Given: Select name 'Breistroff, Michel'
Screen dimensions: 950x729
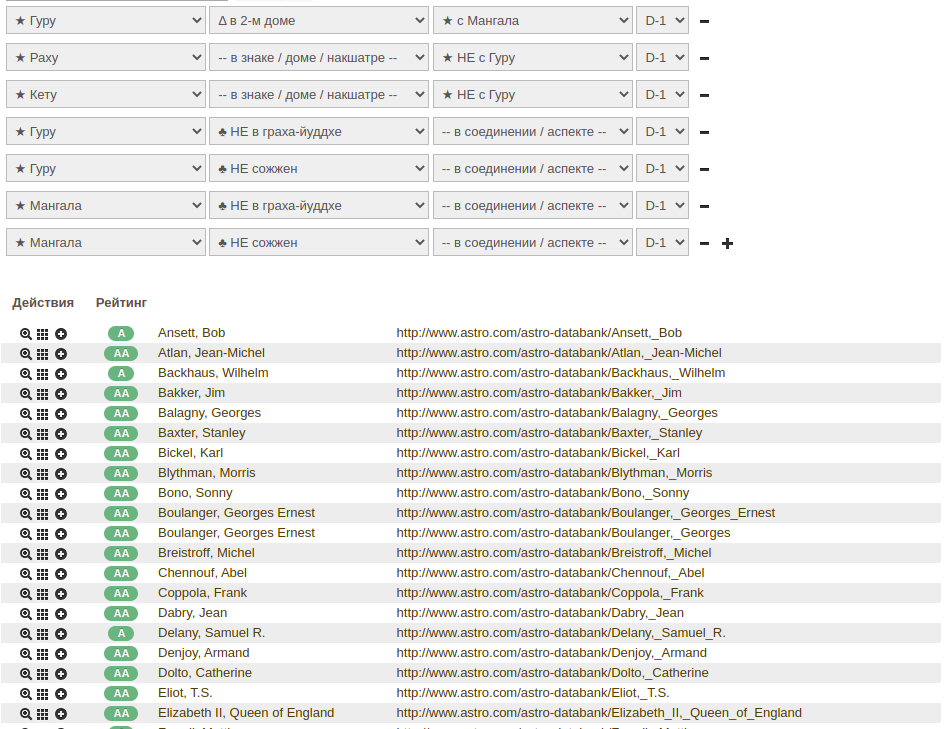Looking at the screenshot, I should (206, 553).
